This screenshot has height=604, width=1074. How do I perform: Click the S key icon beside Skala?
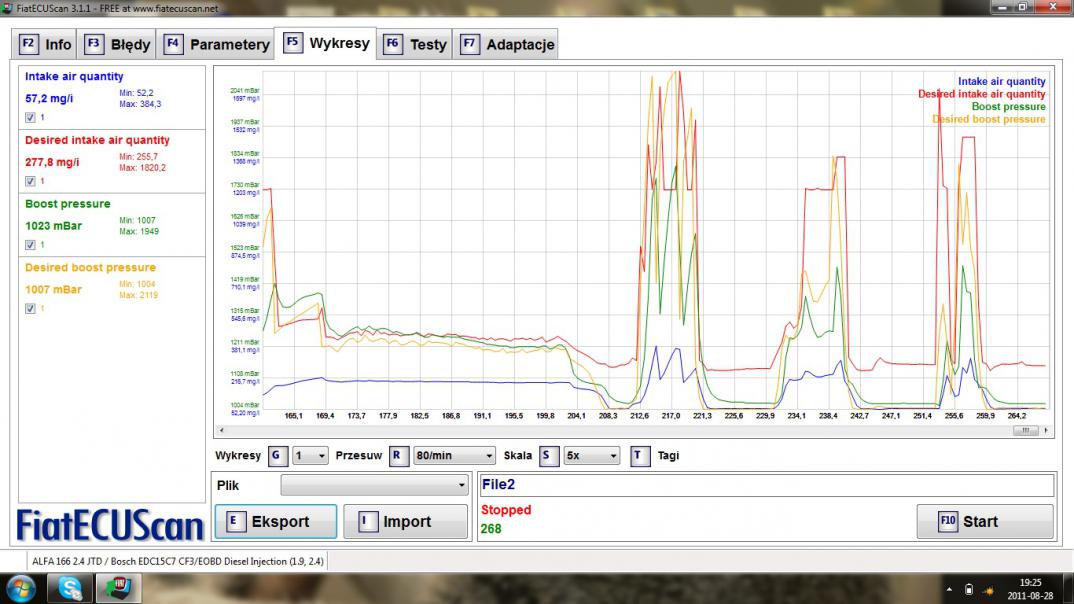point(548,456)
